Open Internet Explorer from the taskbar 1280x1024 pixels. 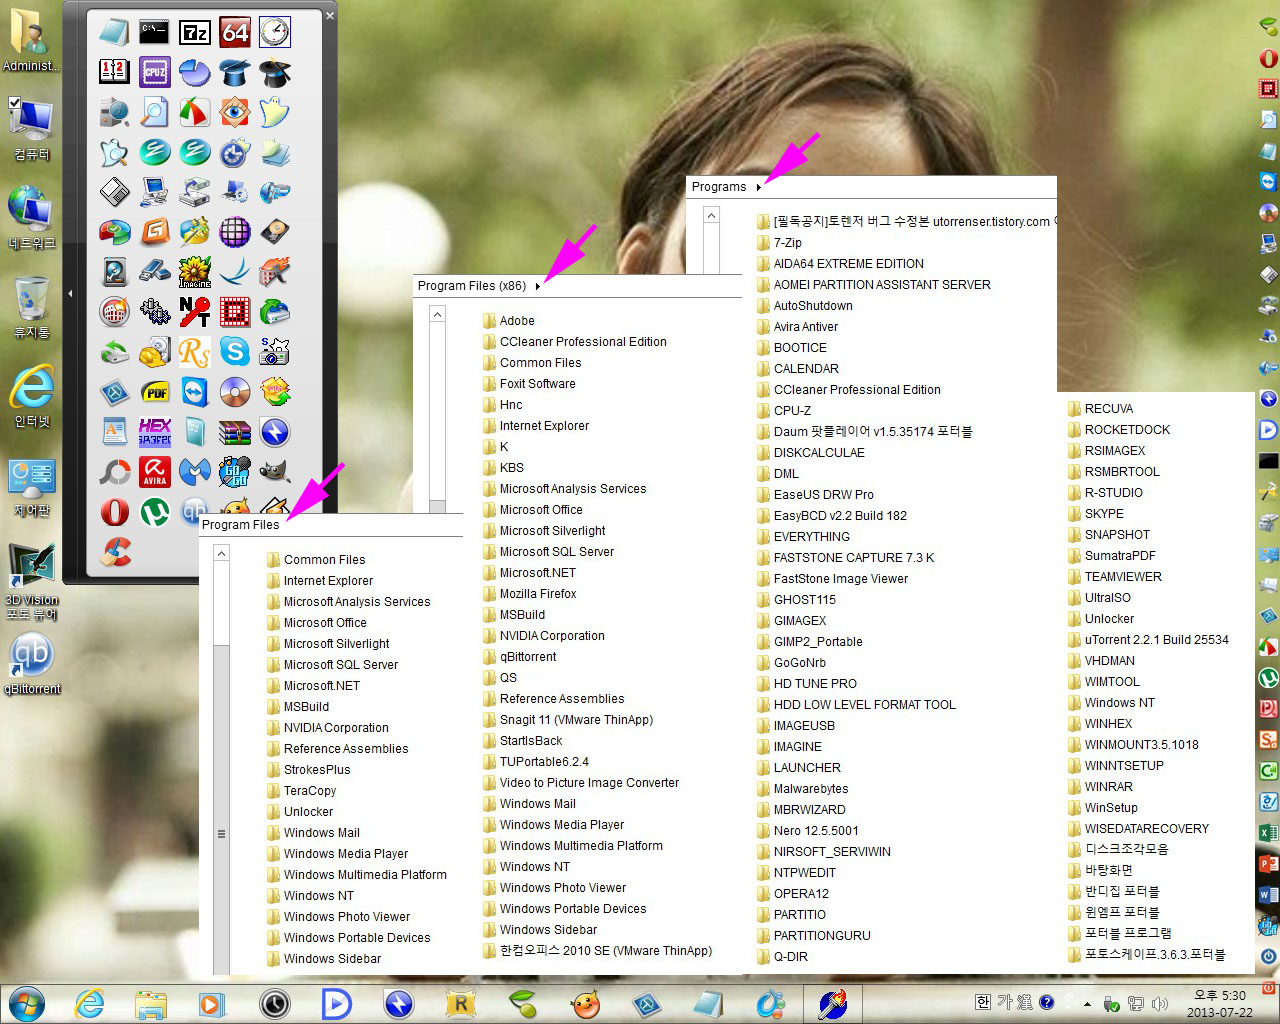(90, 1003)
